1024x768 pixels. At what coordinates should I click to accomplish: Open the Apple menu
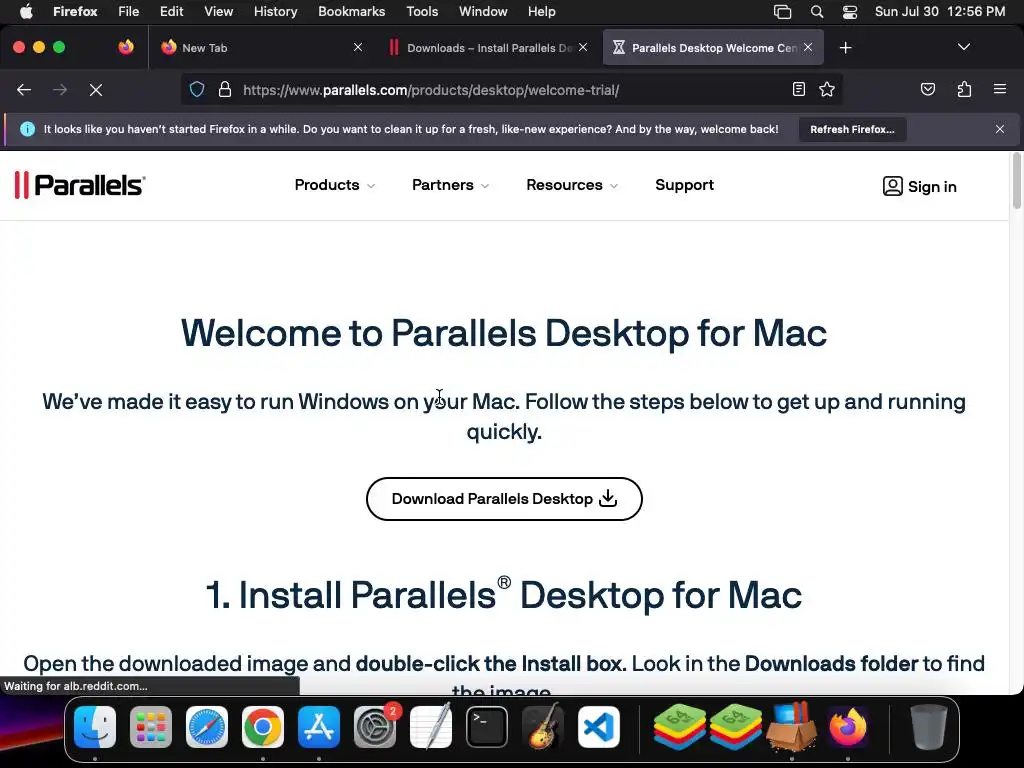pos(26,12)
